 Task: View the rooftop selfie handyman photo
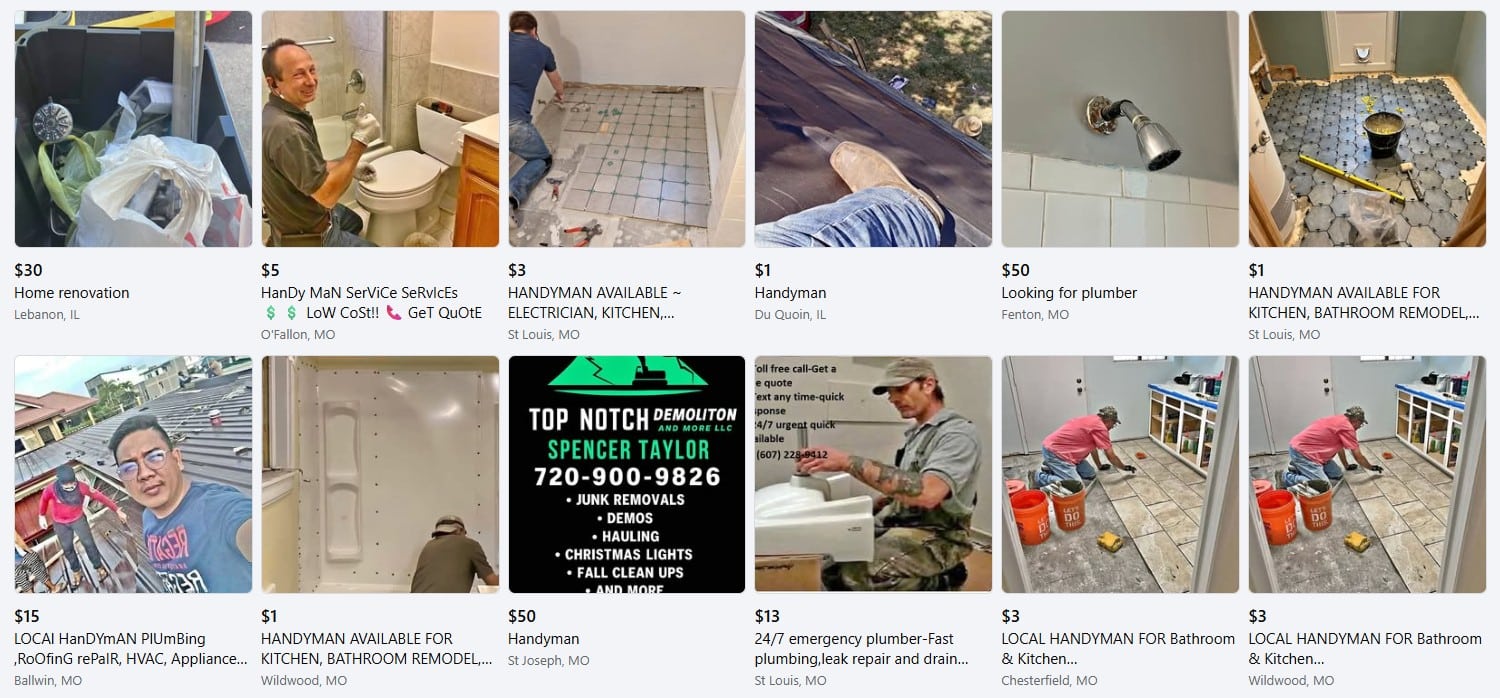click(x=133, y=474)
